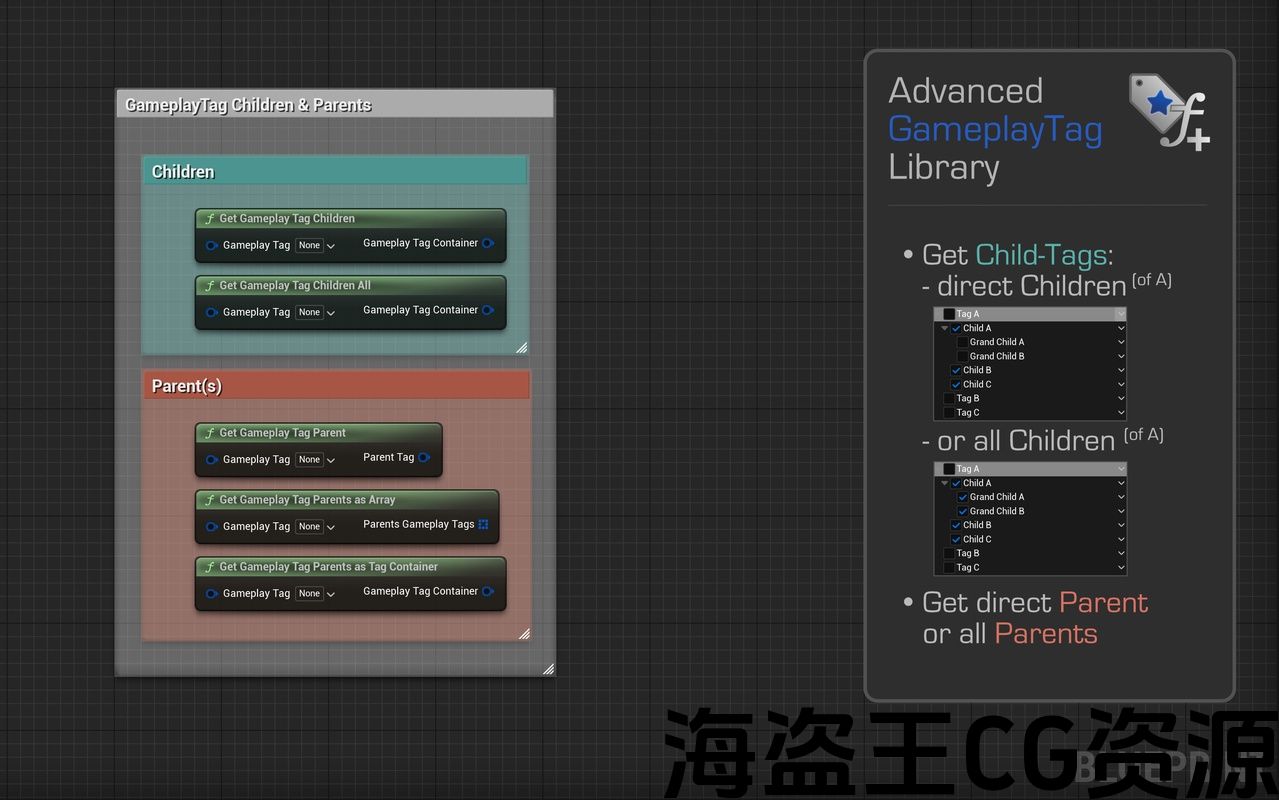Click resize handle of the Parent(s) comment box

tap(524, 633)
